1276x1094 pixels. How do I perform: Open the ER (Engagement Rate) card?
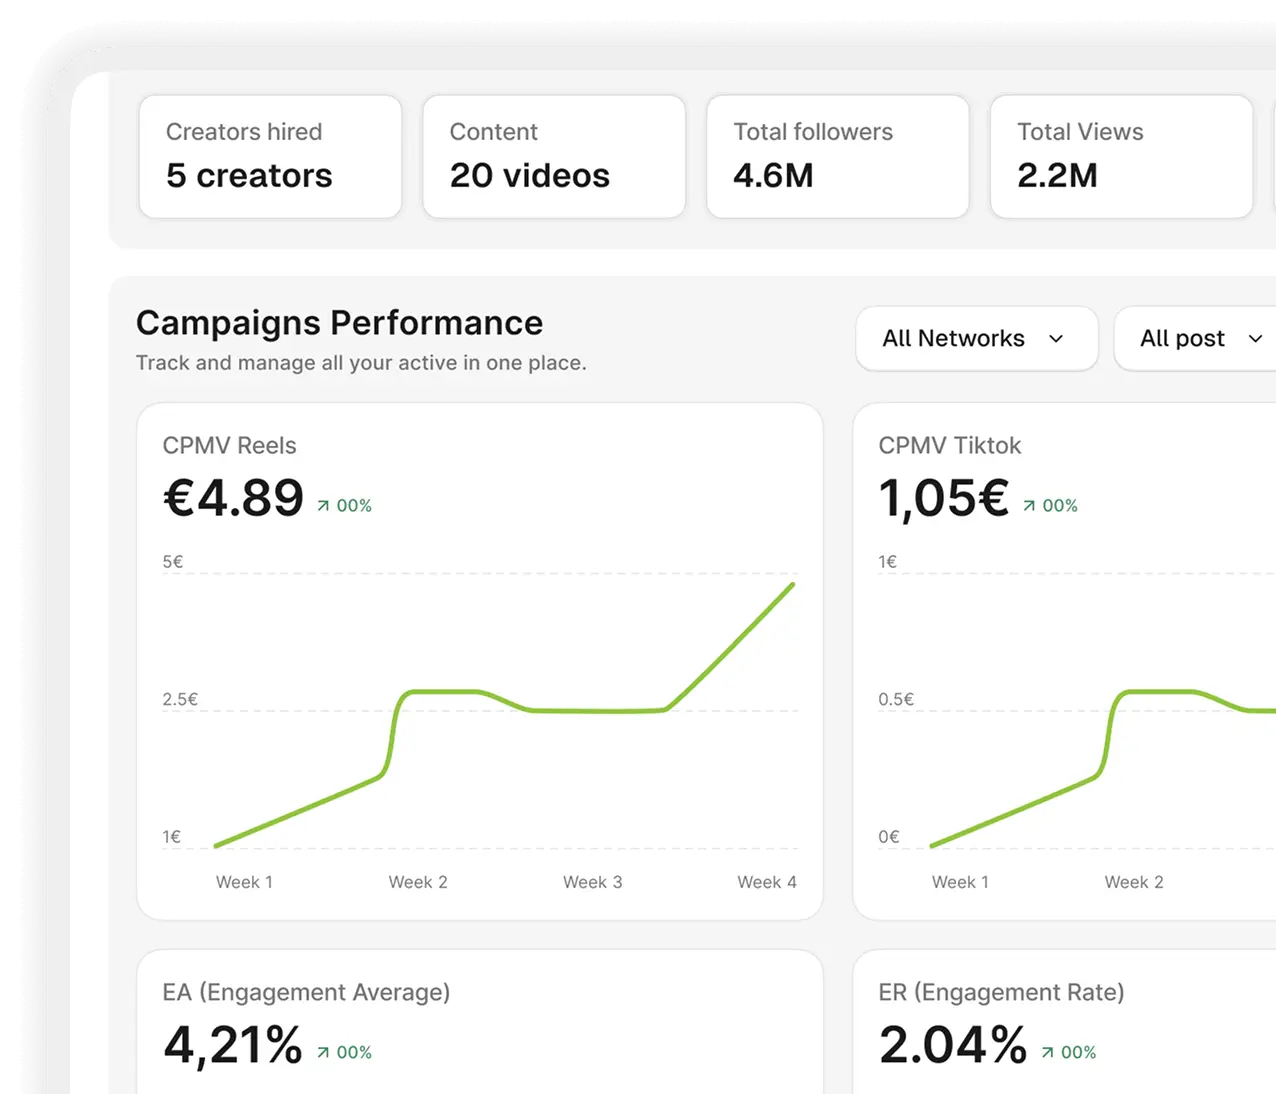pos(1064,1022)
